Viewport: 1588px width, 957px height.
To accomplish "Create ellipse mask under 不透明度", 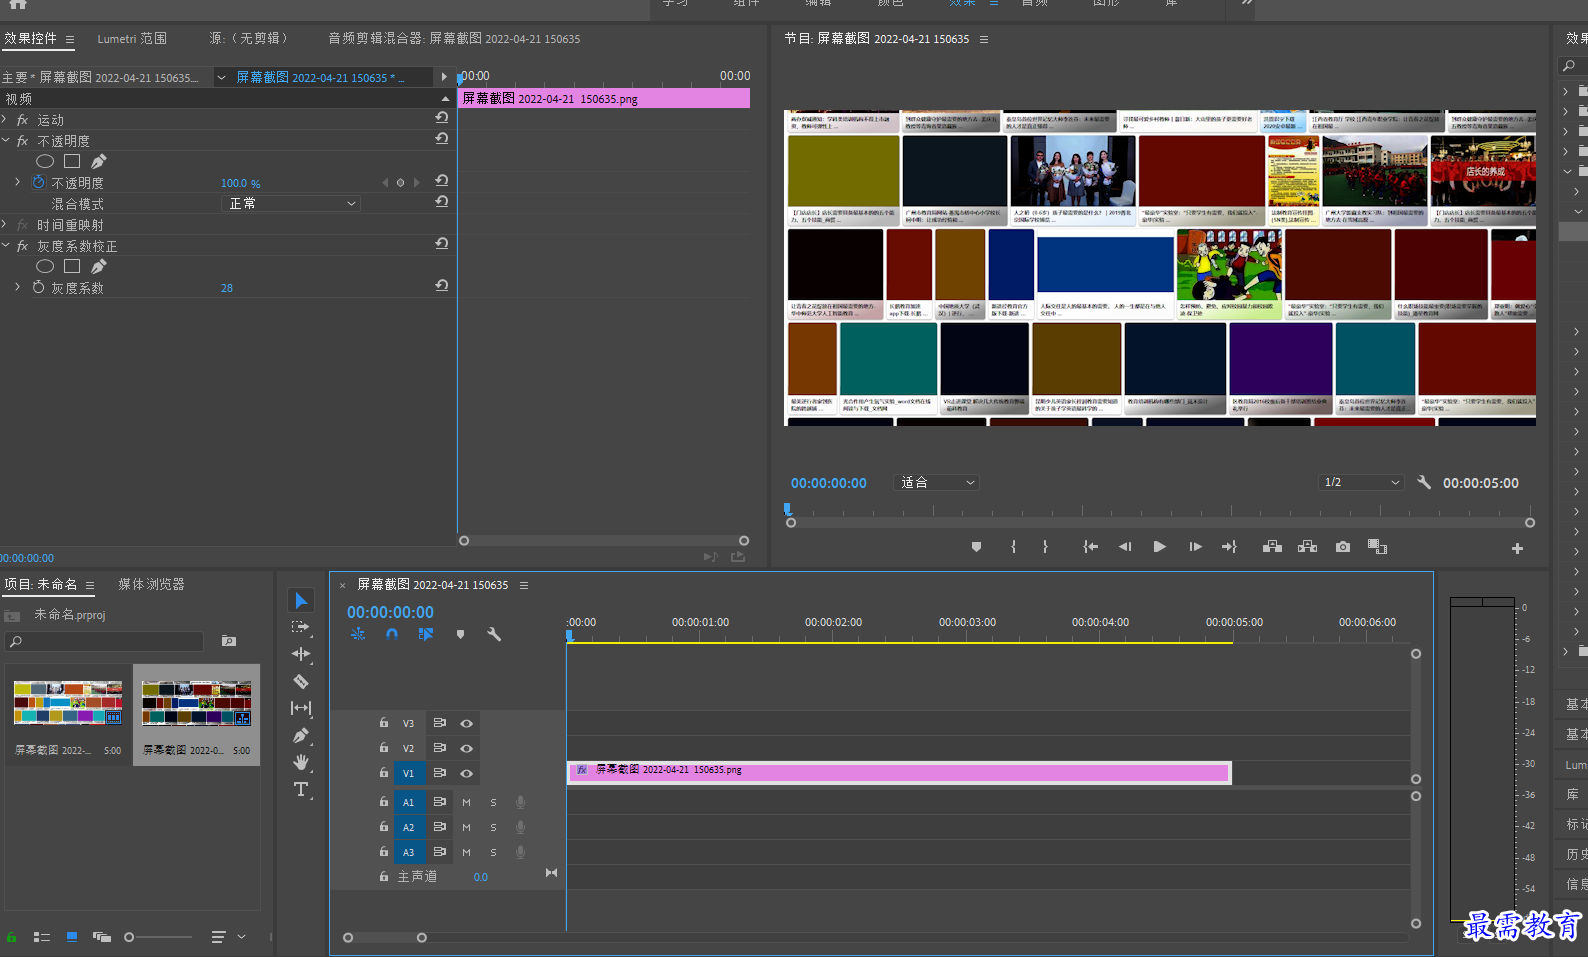I will 45,161.
